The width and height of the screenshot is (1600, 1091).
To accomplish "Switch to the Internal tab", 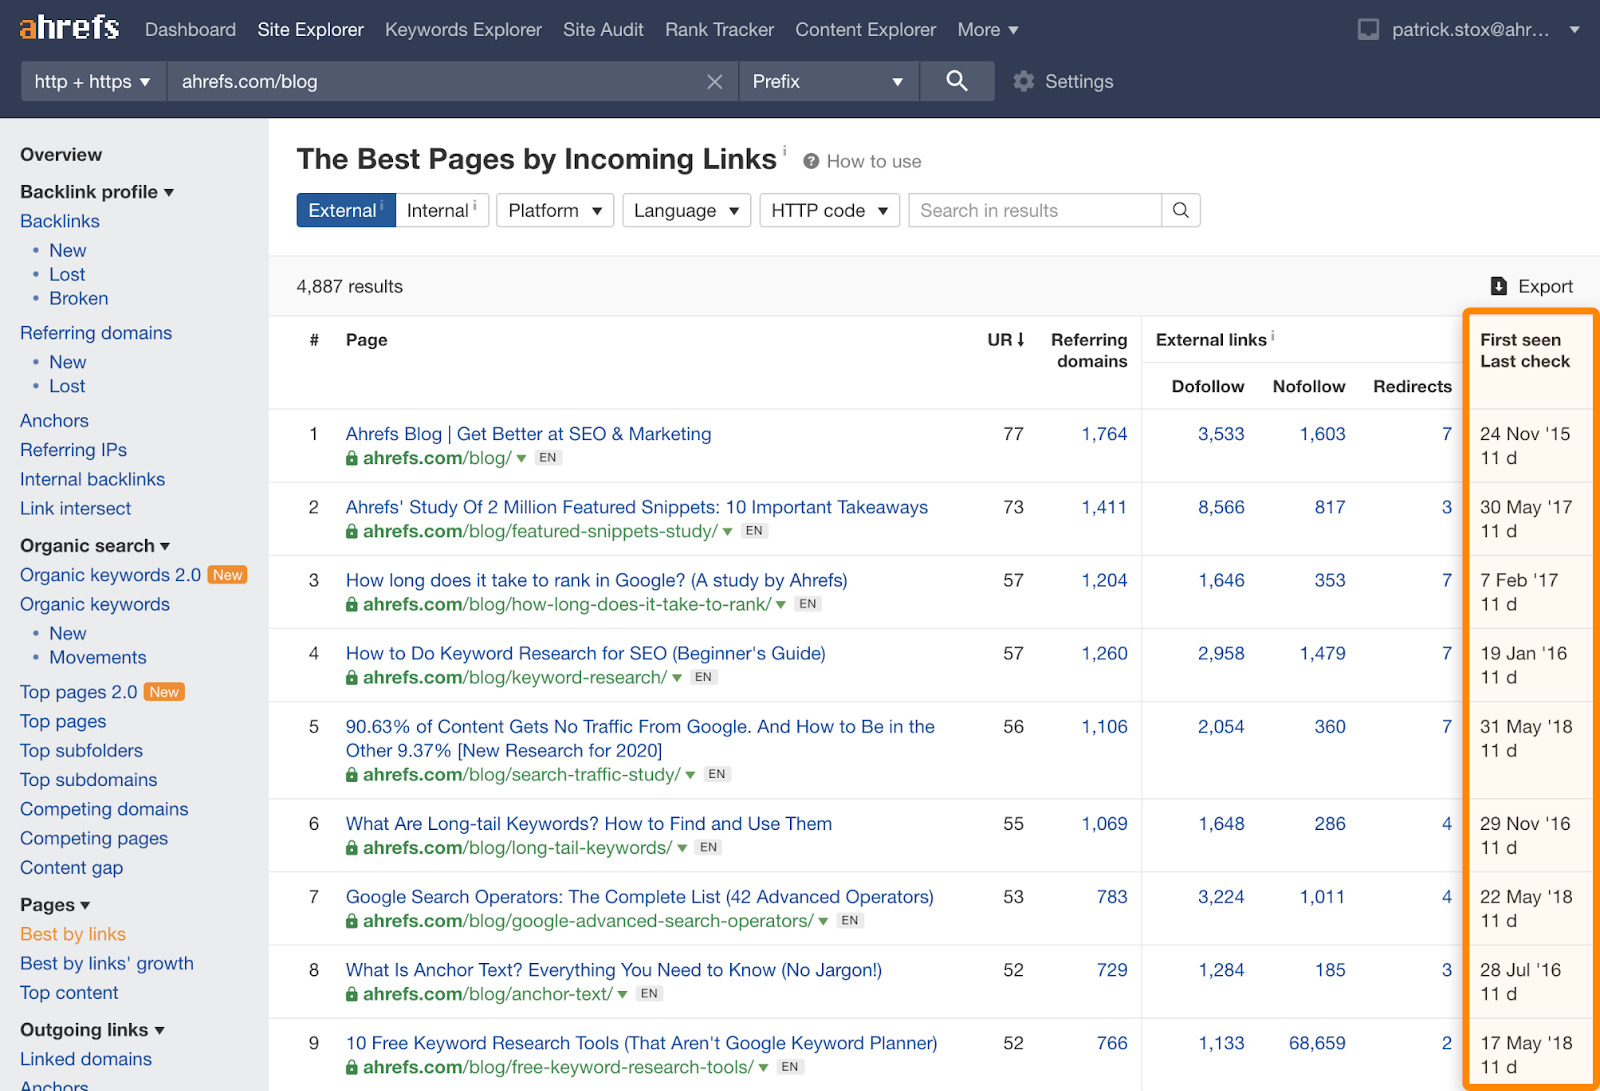I will tap(440, 210).
